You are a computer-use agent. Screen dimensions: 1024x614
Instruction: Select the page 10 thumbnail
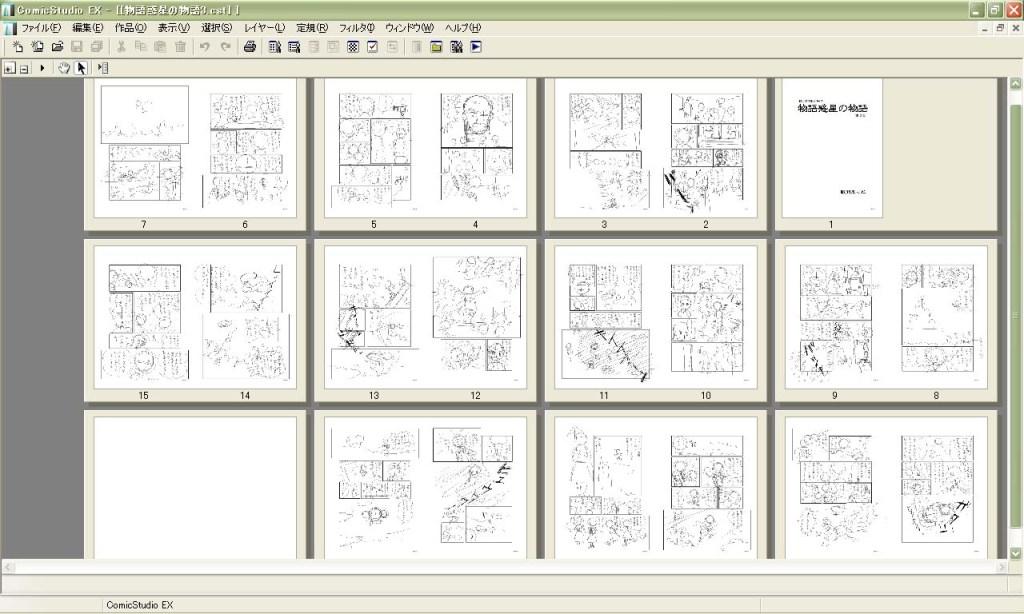(706, 317)
